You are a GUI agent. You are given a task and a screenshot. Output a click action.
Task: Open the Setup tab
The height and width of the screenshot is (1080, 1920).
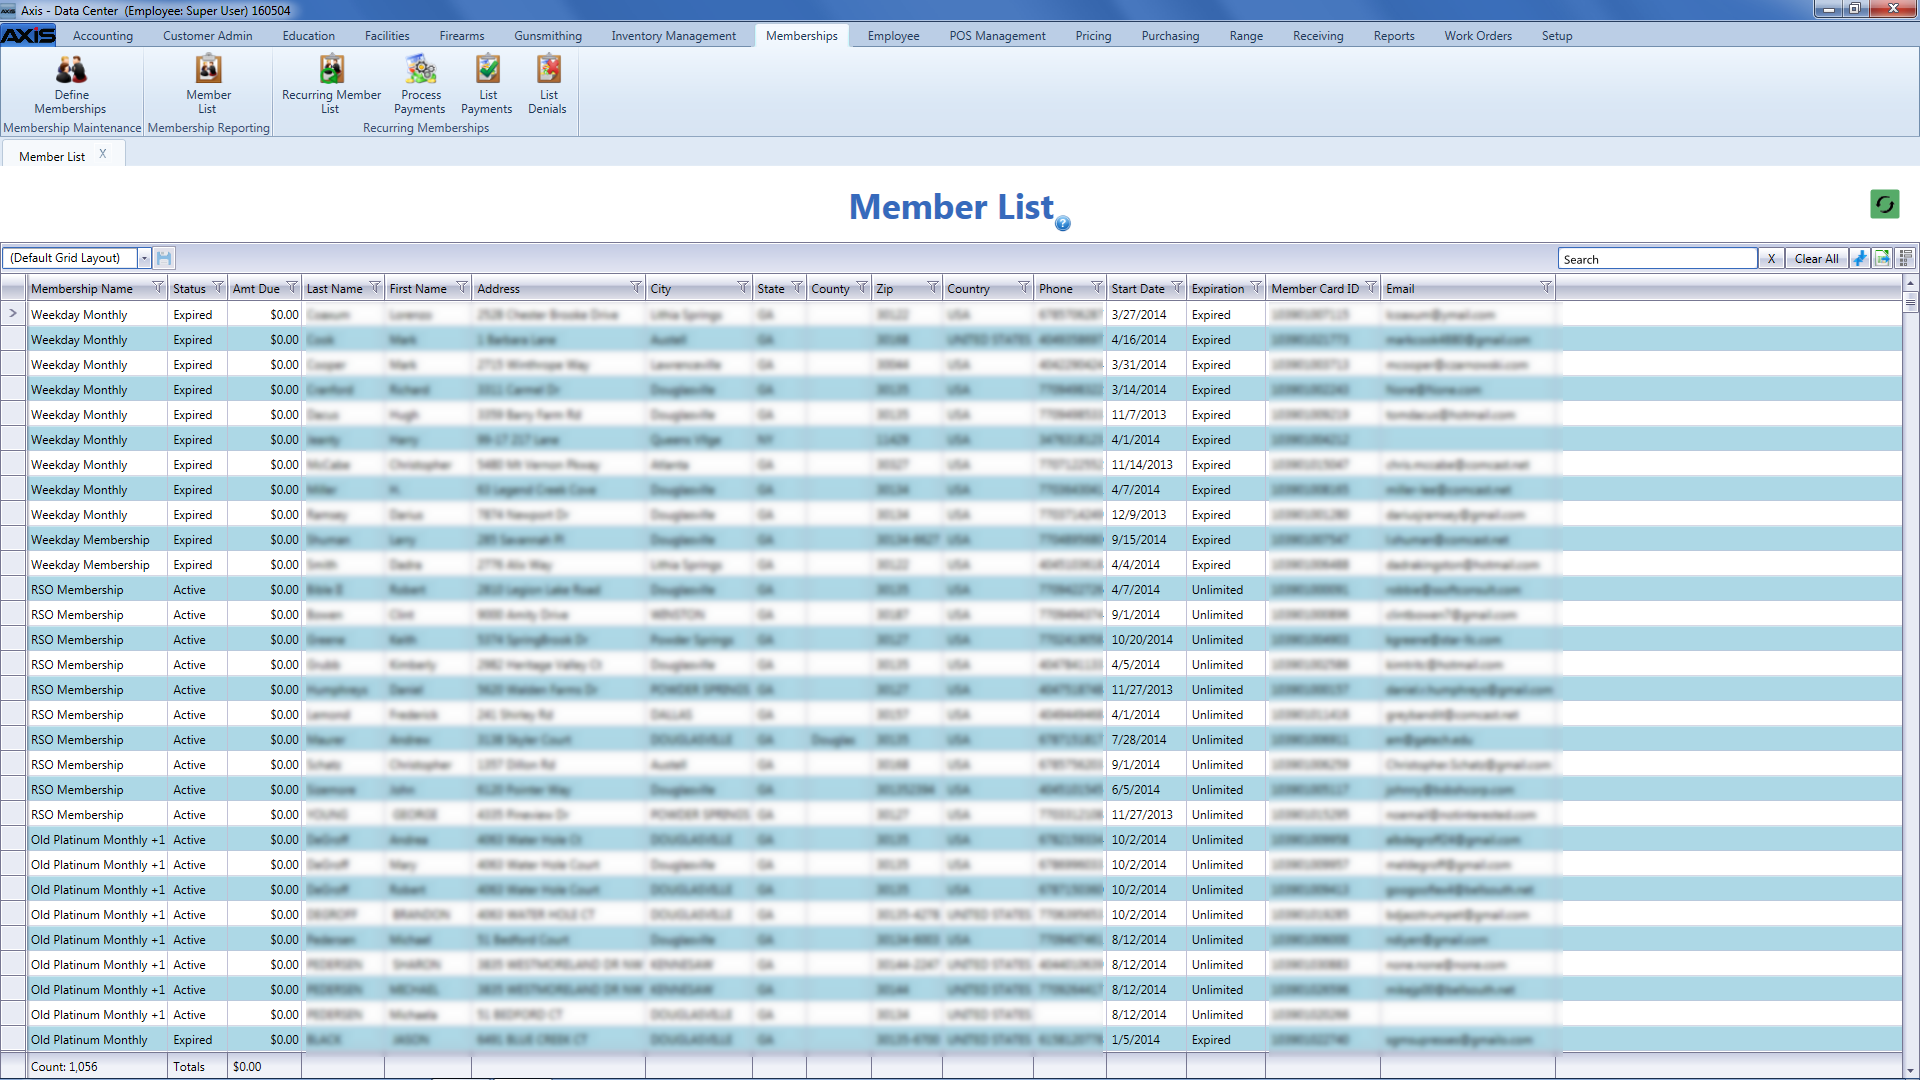pos(1557,36)
